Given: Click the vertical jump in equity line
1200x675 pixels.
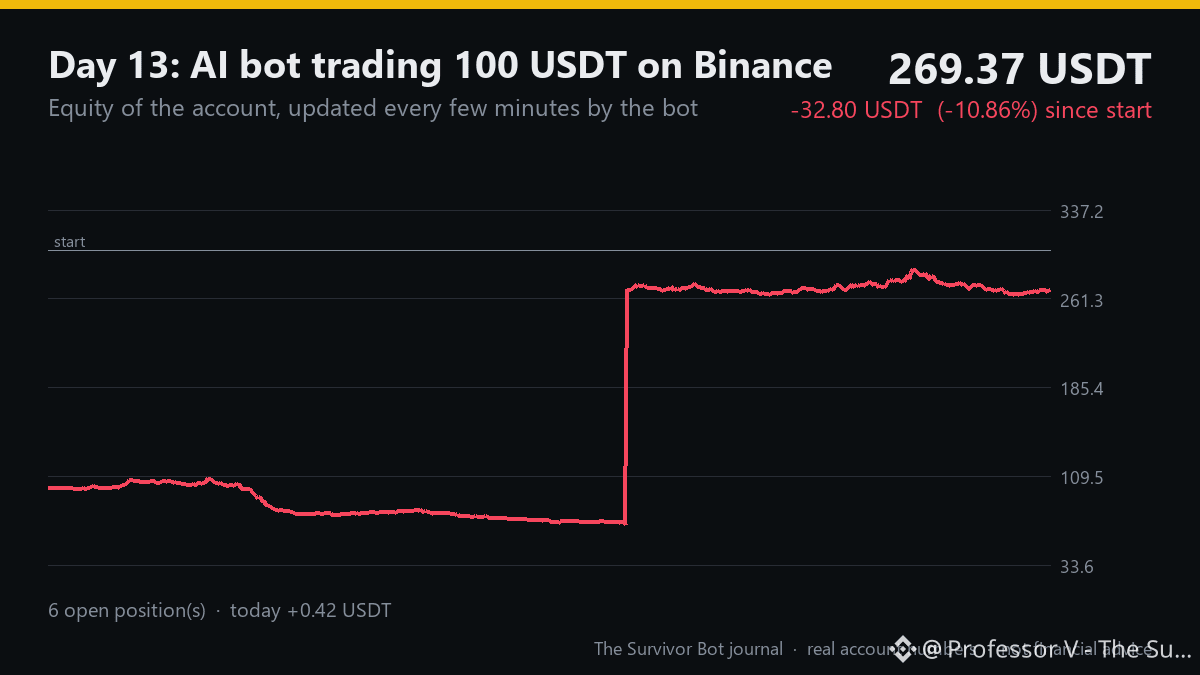Looking at the screenshot, I should click(x=626, y=405).
